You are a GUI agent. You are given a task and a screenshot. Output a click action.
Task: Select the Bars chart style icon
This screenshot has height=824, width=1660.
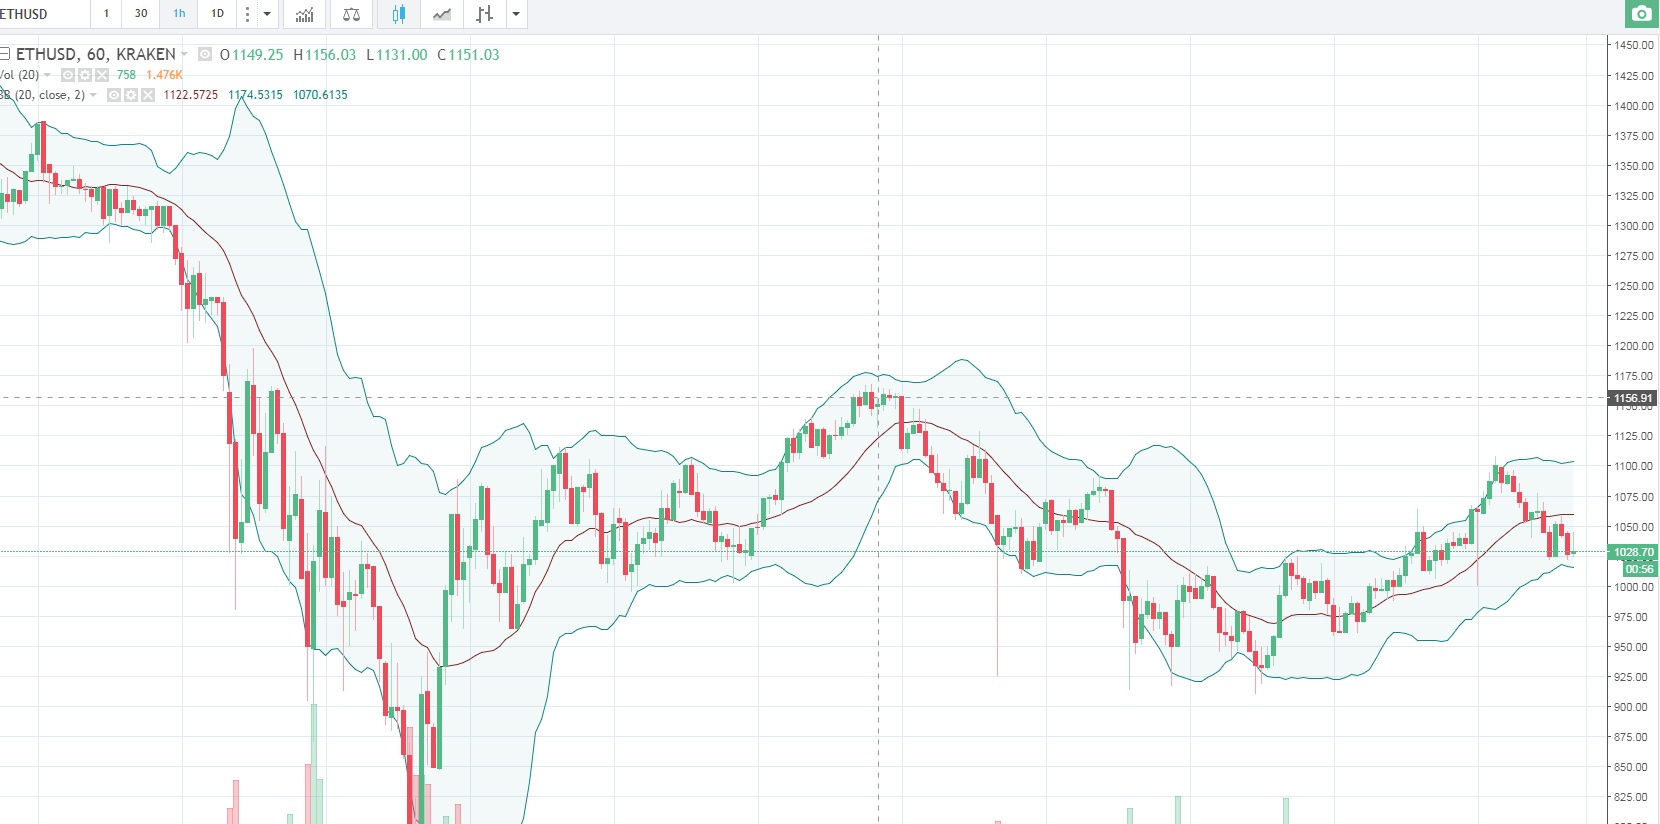click(x=484, y=14)
